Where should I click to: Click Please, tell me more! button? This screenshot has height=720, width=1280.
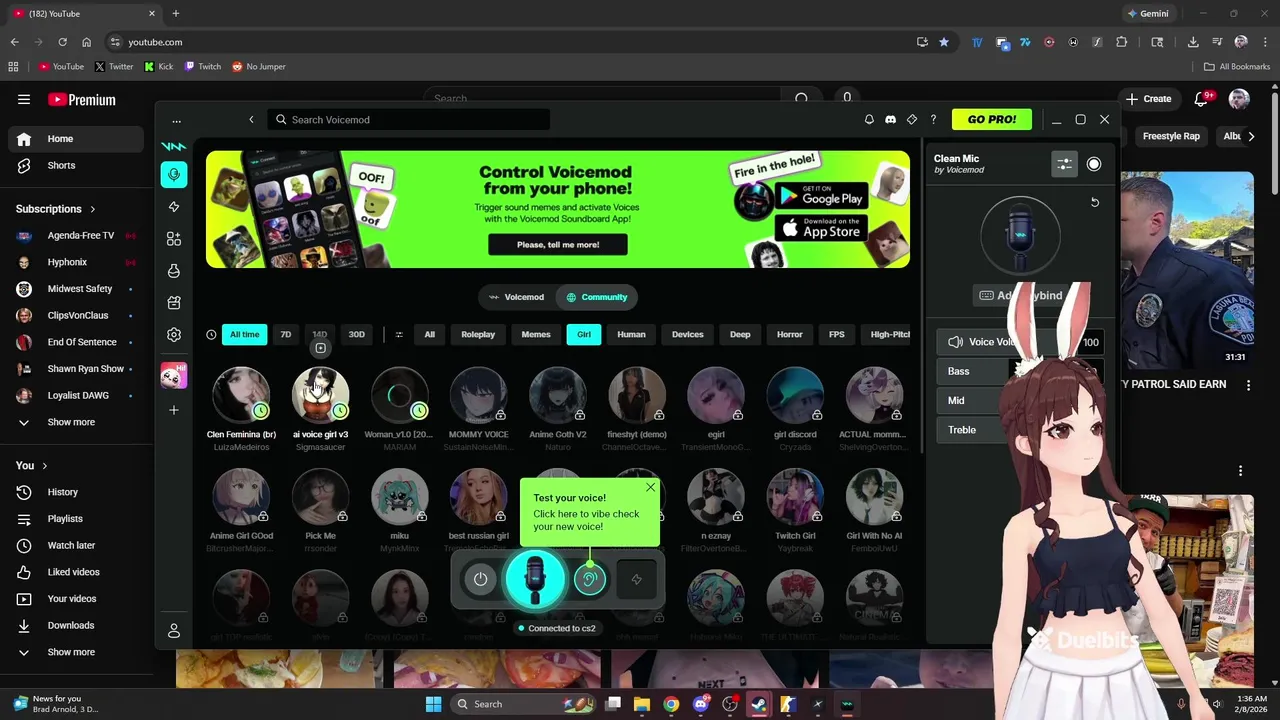pos(558,245)
